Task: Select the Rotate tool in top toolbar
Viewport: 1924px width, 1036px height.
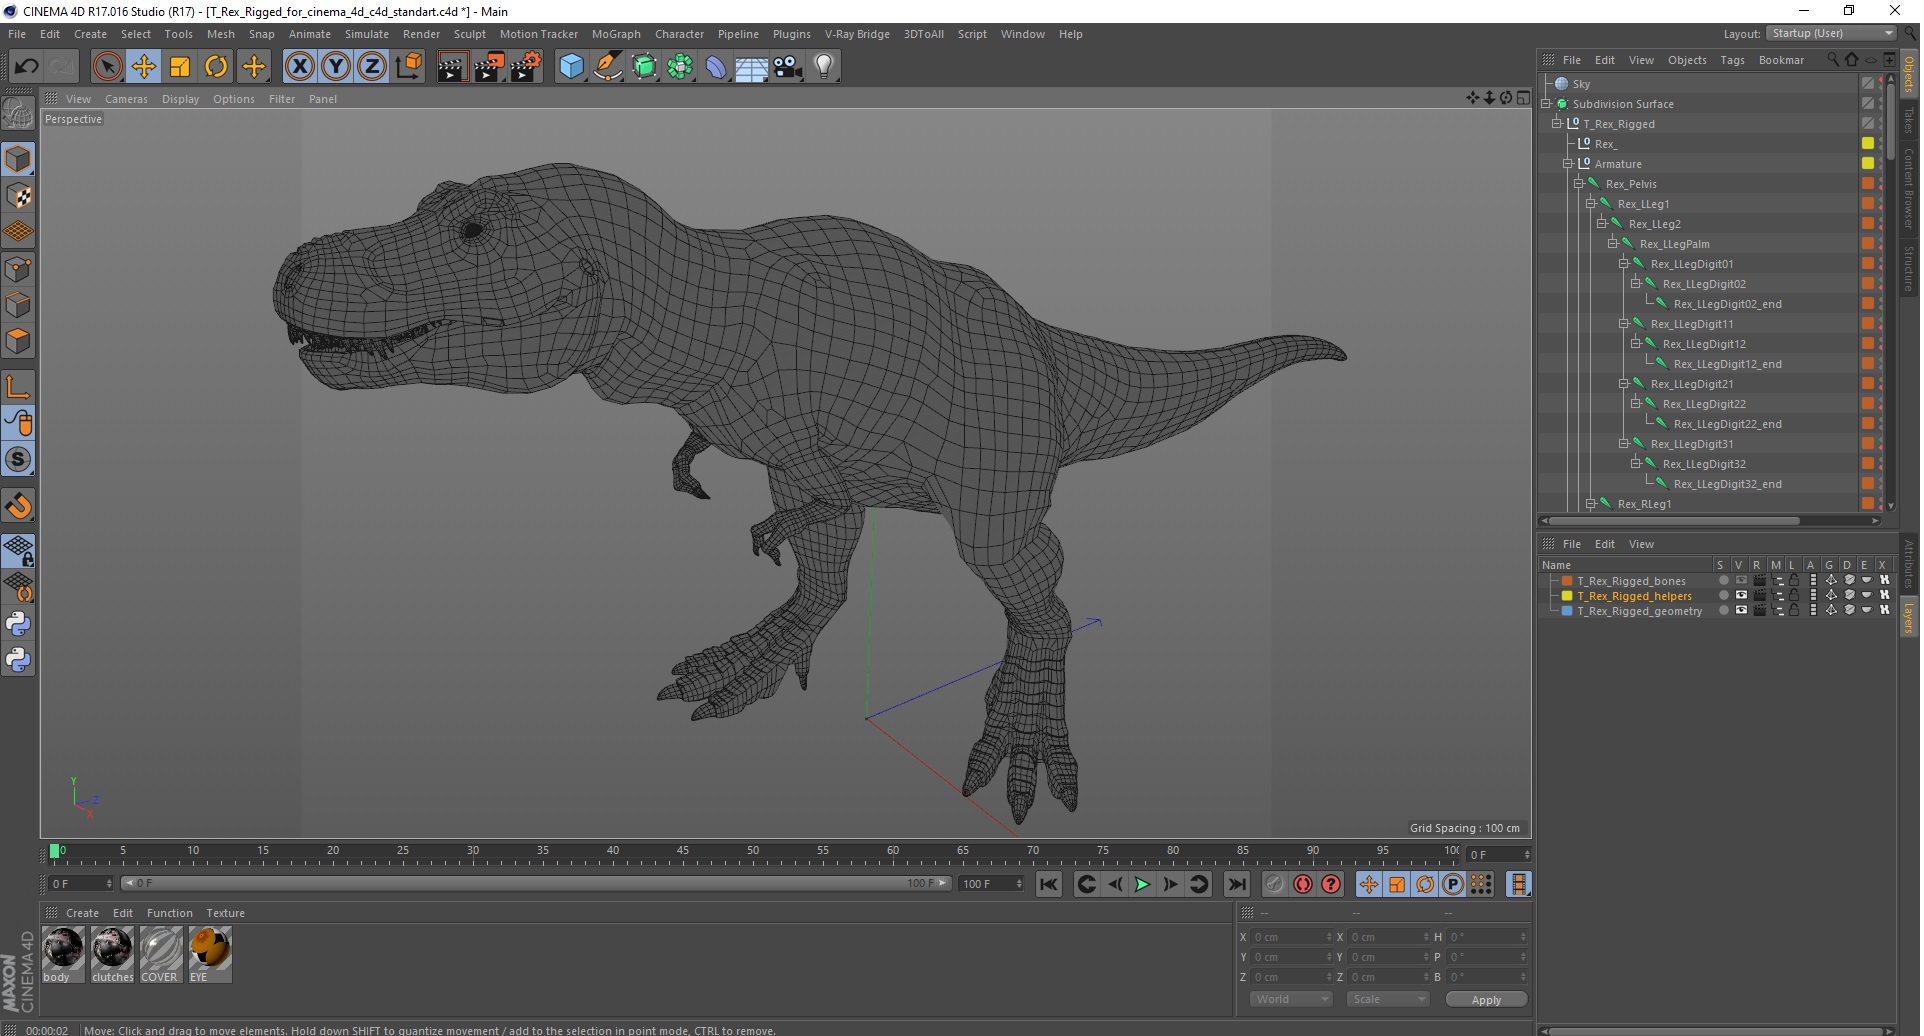Action: tap(216, 67)
